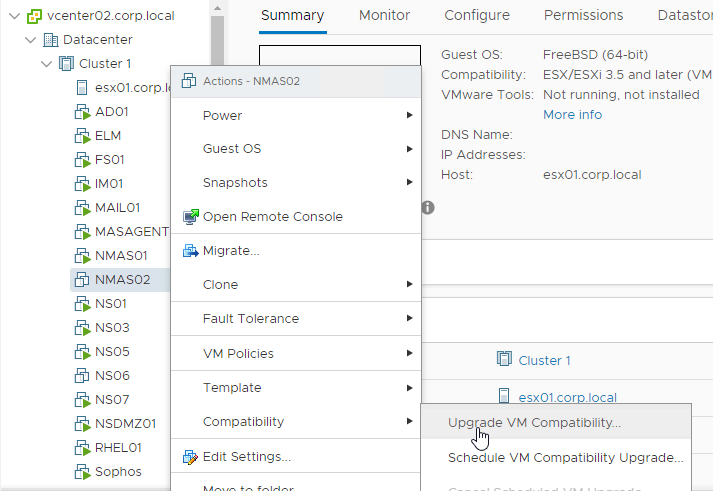713x491 pixels.
Task: Click the NSDMZ01 VM icon
Action: [82, 424]
